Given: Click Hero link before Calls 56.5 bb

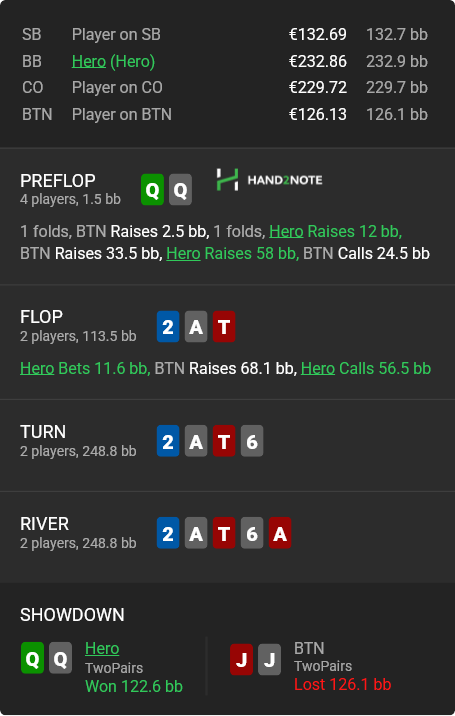Looking at the screenshot, I should coord(318,368).
